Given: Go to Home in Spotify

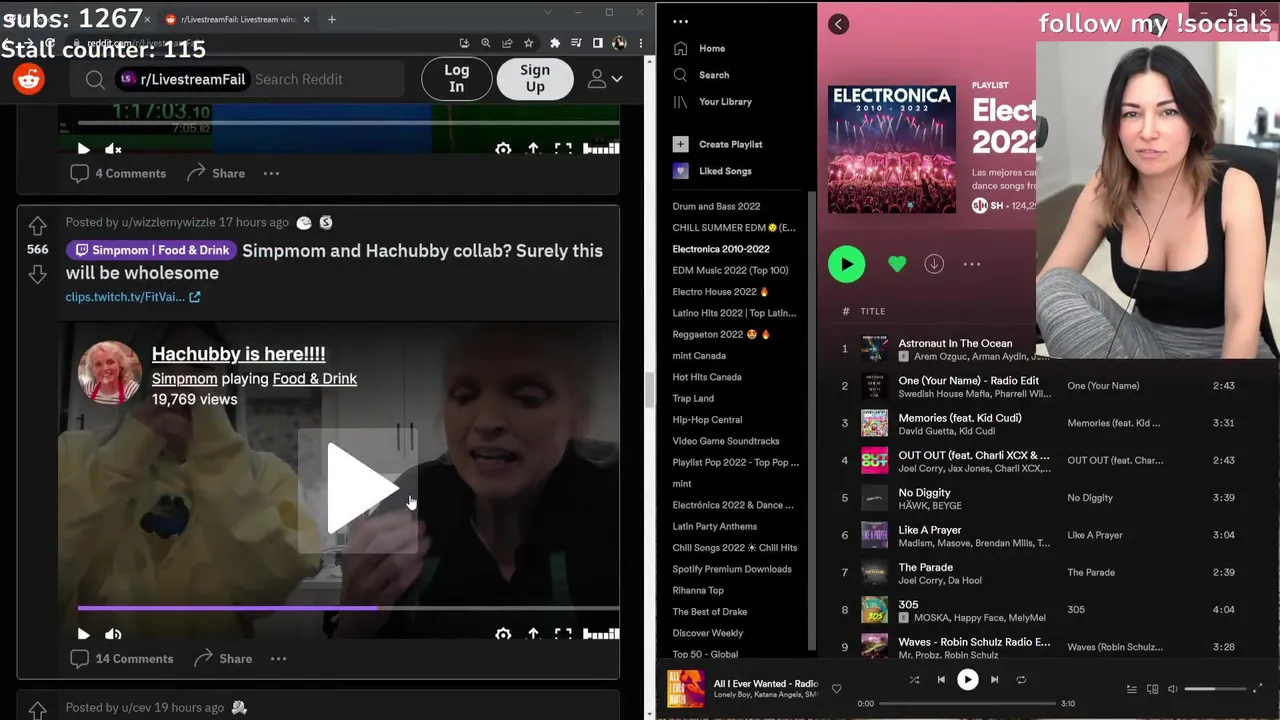Looking at the screenshot, I should 700,48.
